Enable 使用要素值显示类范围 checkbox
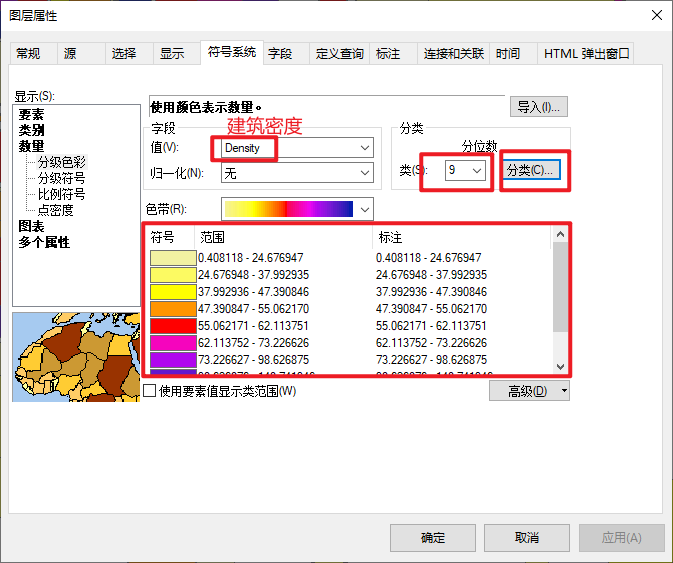The width and height of the screenshot is (673, 563). pos(150,391)
